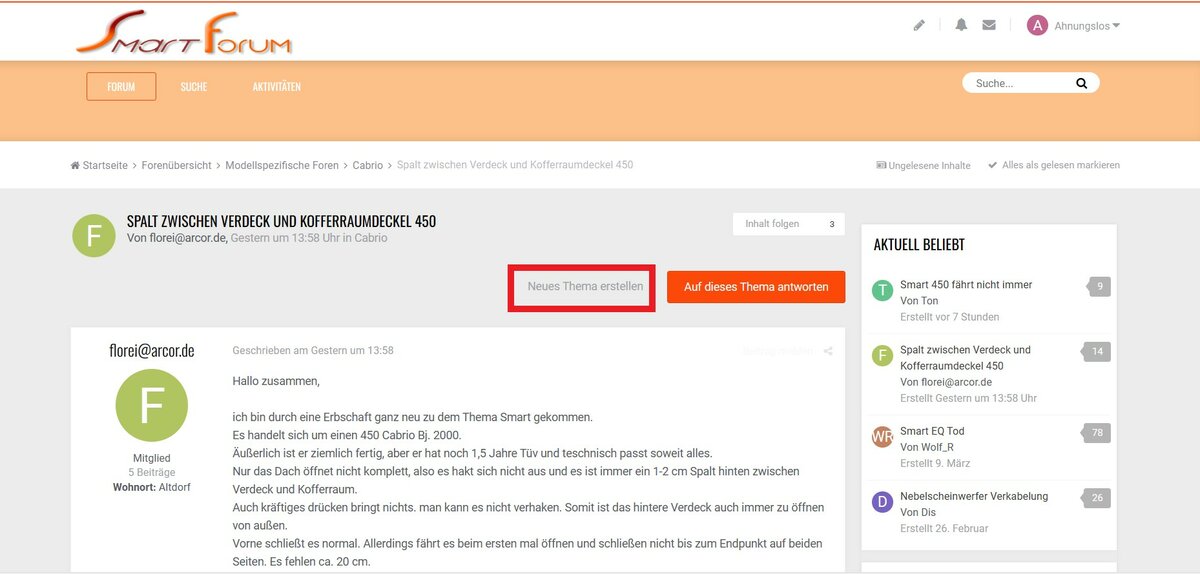Click the pencil create-content icon

[919, 26]
